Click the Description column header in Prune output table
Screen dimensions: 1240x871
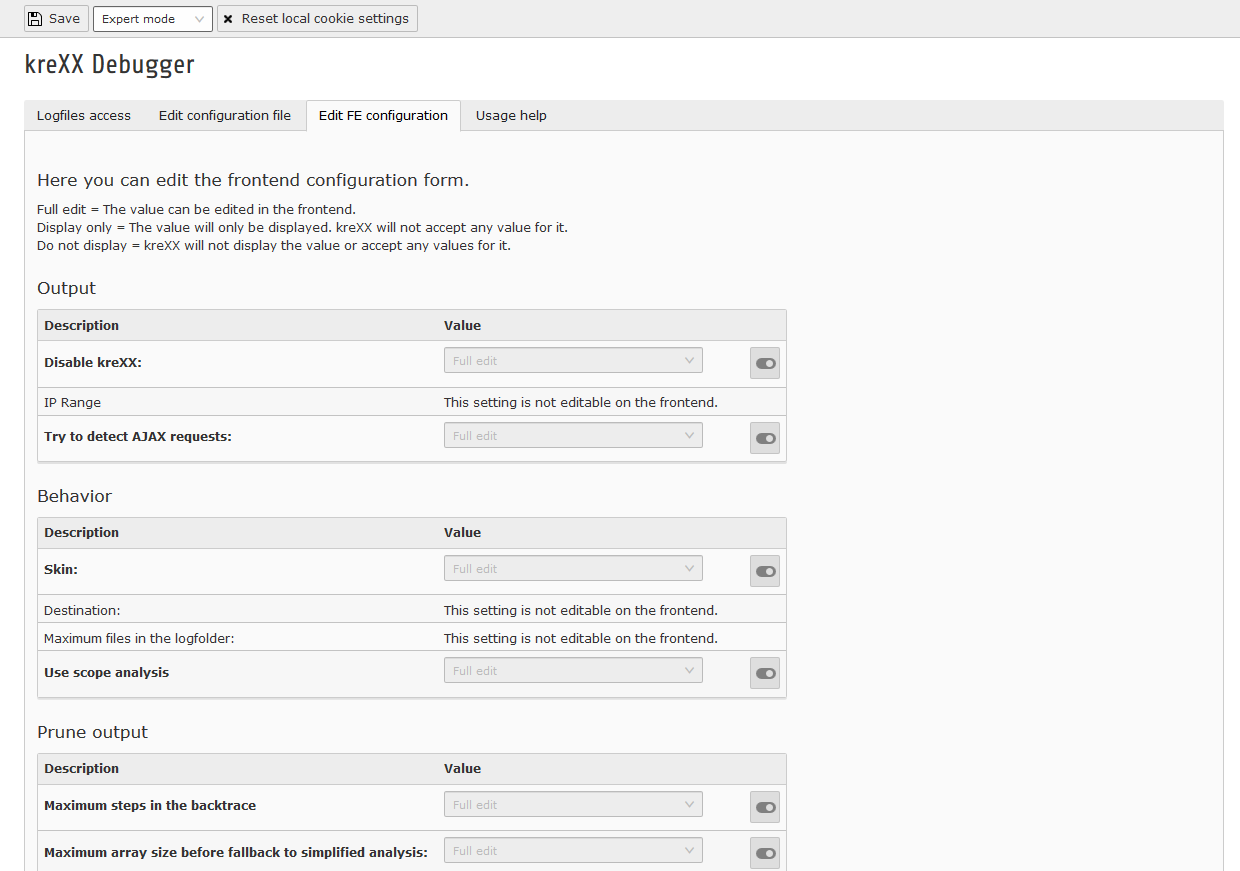pyautogui.click(x=82, y=768)
